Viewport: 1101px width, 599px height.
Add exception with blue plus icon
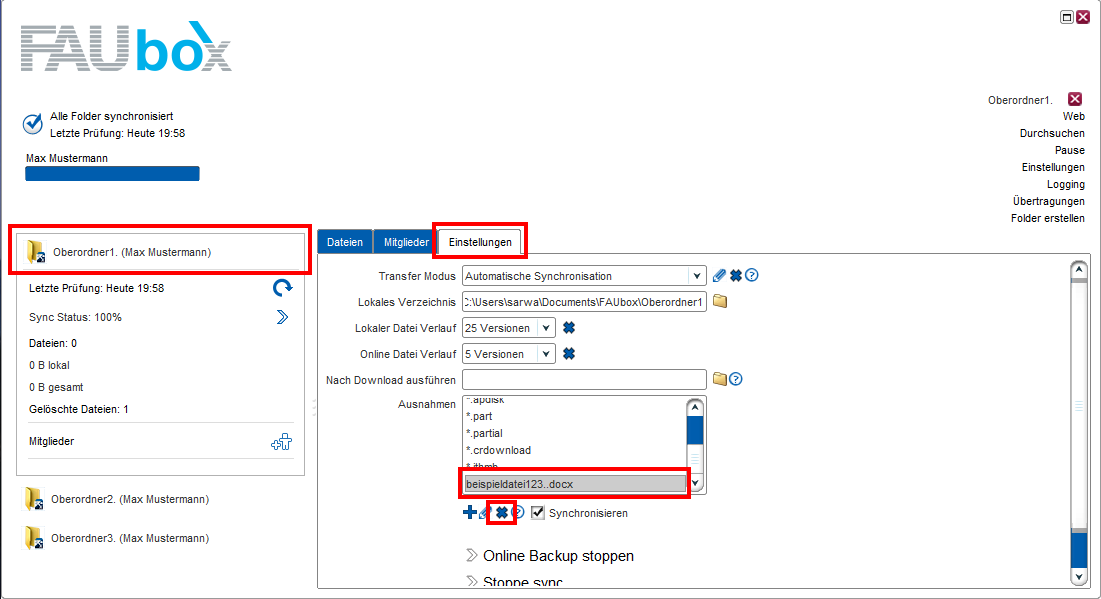click(x=470, y=513)
